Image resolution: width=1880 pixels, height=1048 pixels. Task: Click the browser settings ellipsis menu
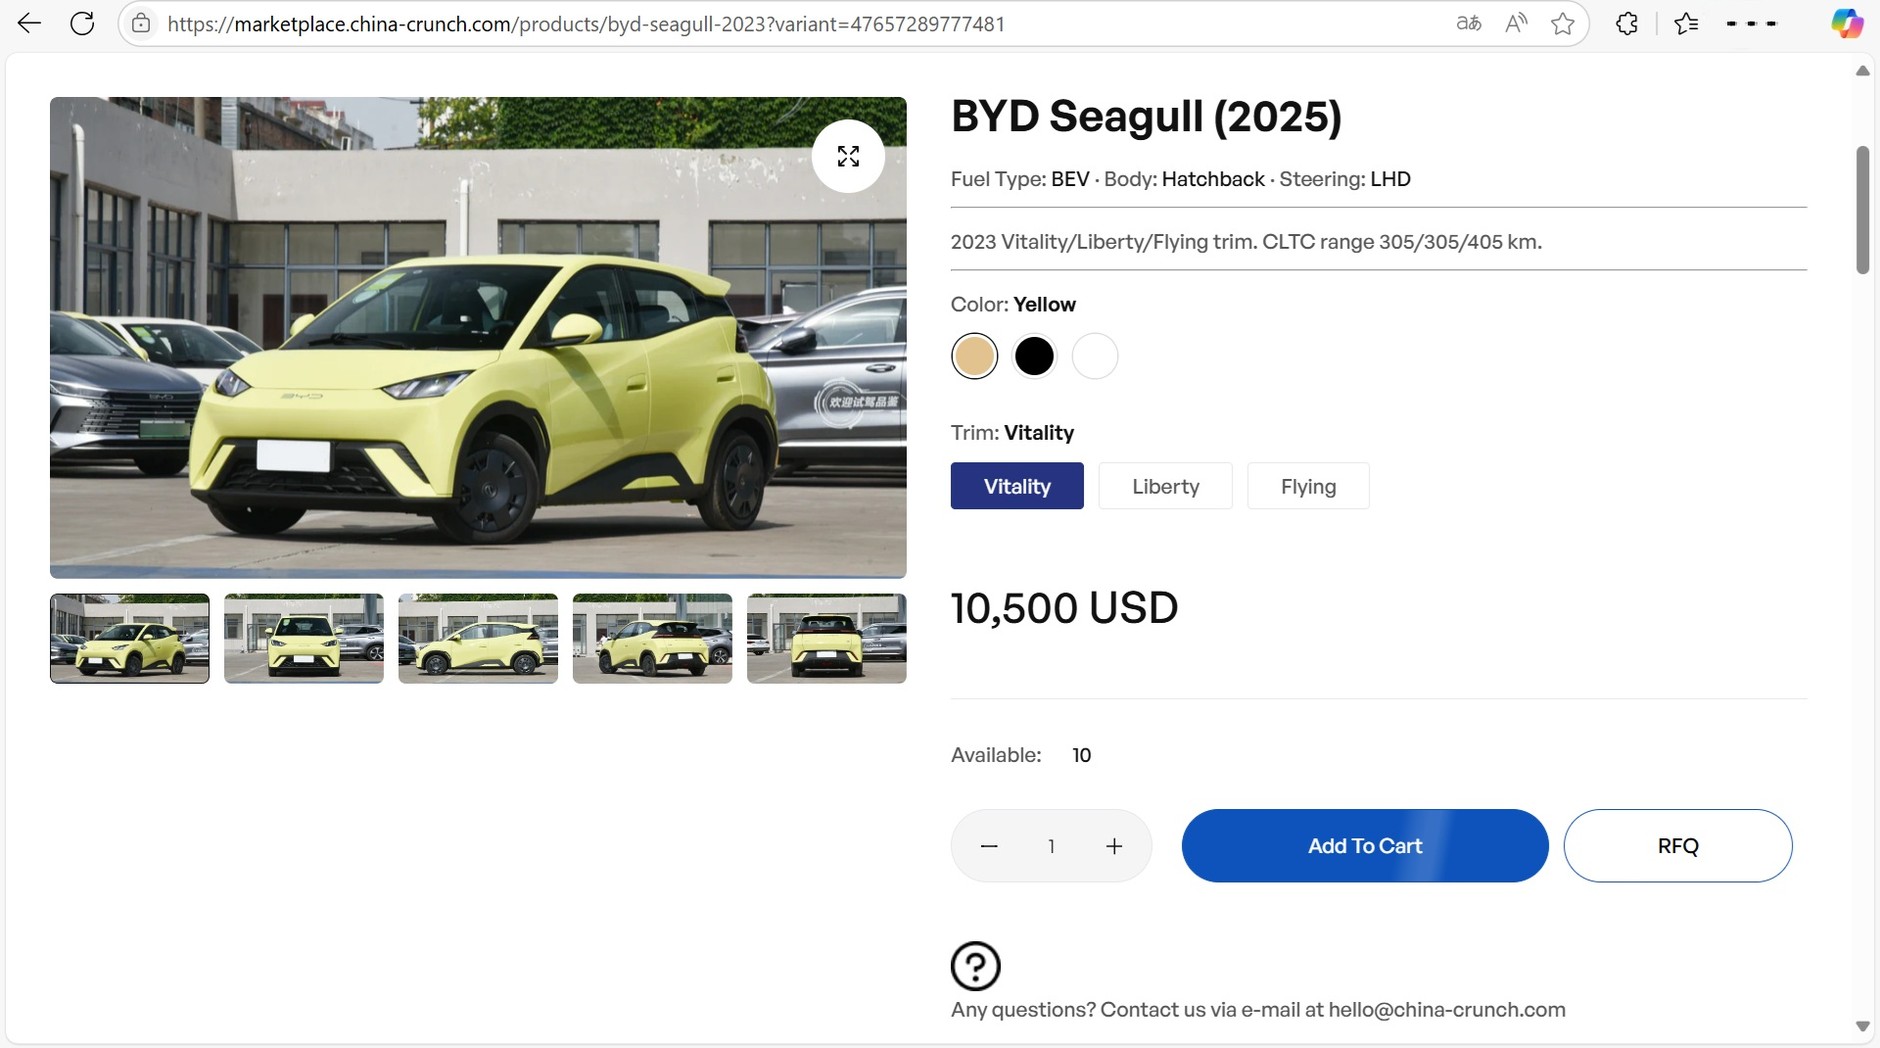(x=1751, y=22)
